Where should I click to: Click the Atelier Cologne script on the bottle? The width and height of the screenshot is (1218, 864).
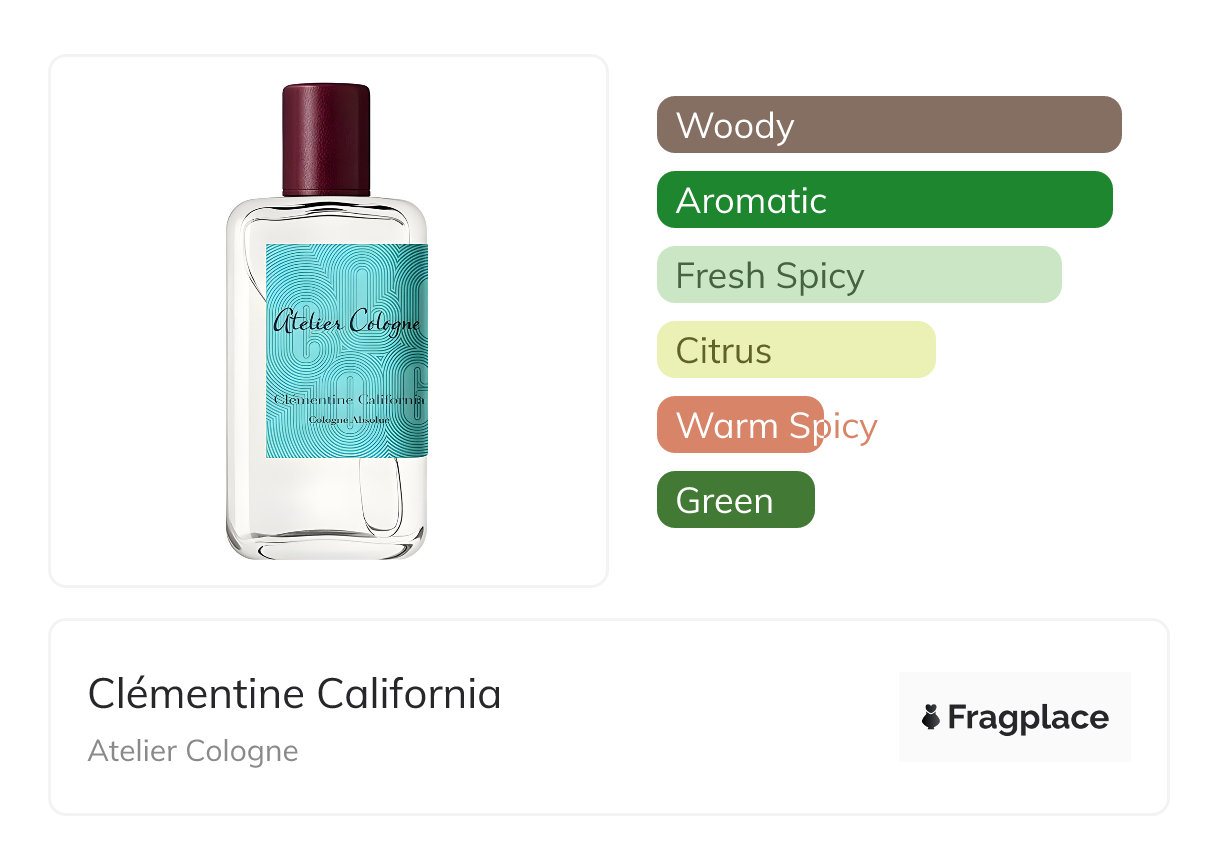[x=346, y=323]
